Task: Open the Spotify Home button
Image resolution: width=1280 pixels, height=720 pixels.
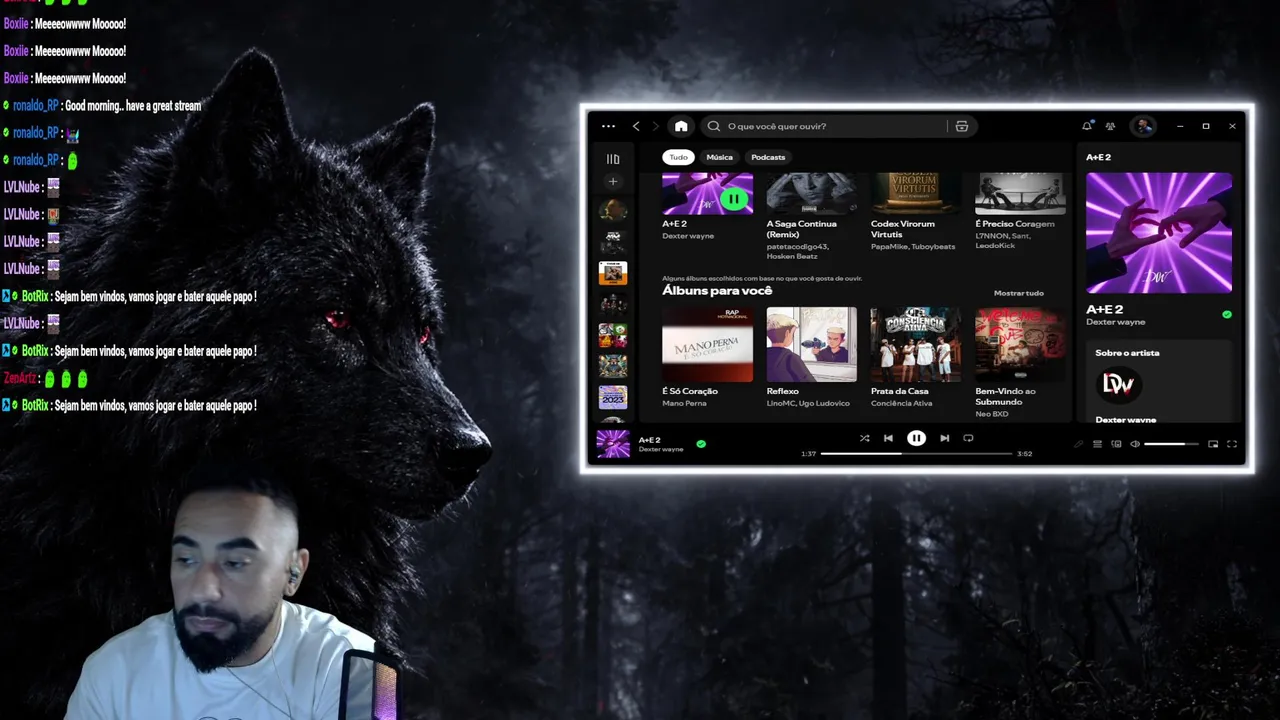Action: [681, 126]
